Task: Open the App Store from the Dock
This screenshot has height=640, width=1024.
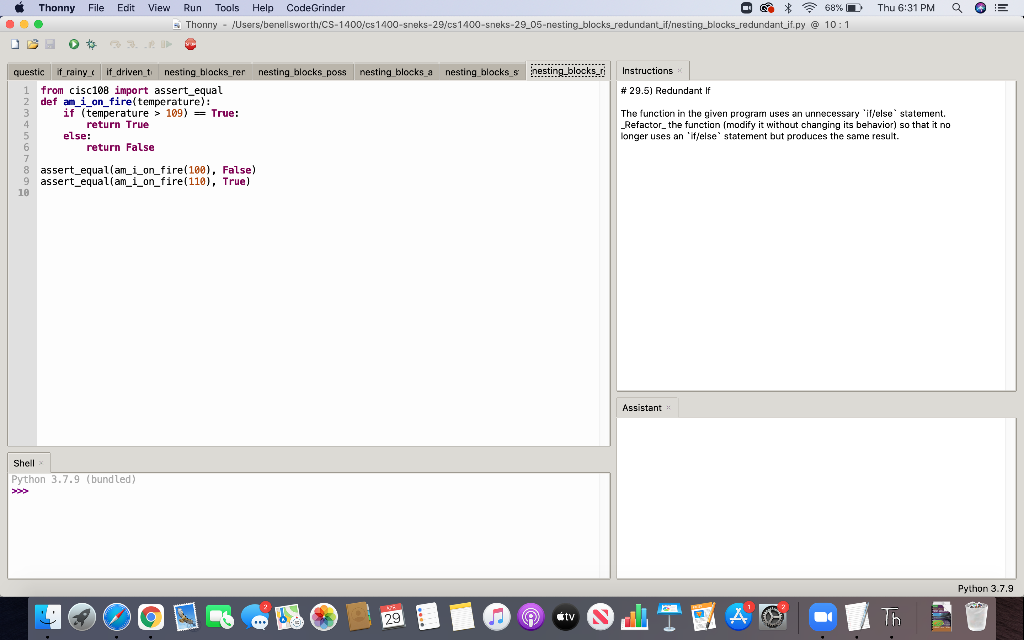Action: point(738,616)
